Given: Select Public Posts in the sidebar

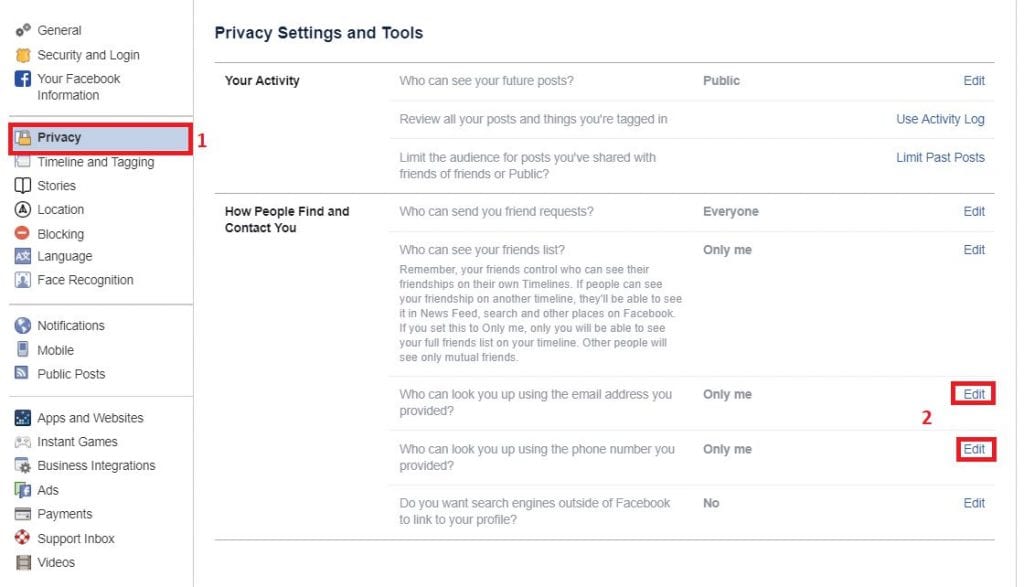Looking at the screenshot, I should pos(71,374).
